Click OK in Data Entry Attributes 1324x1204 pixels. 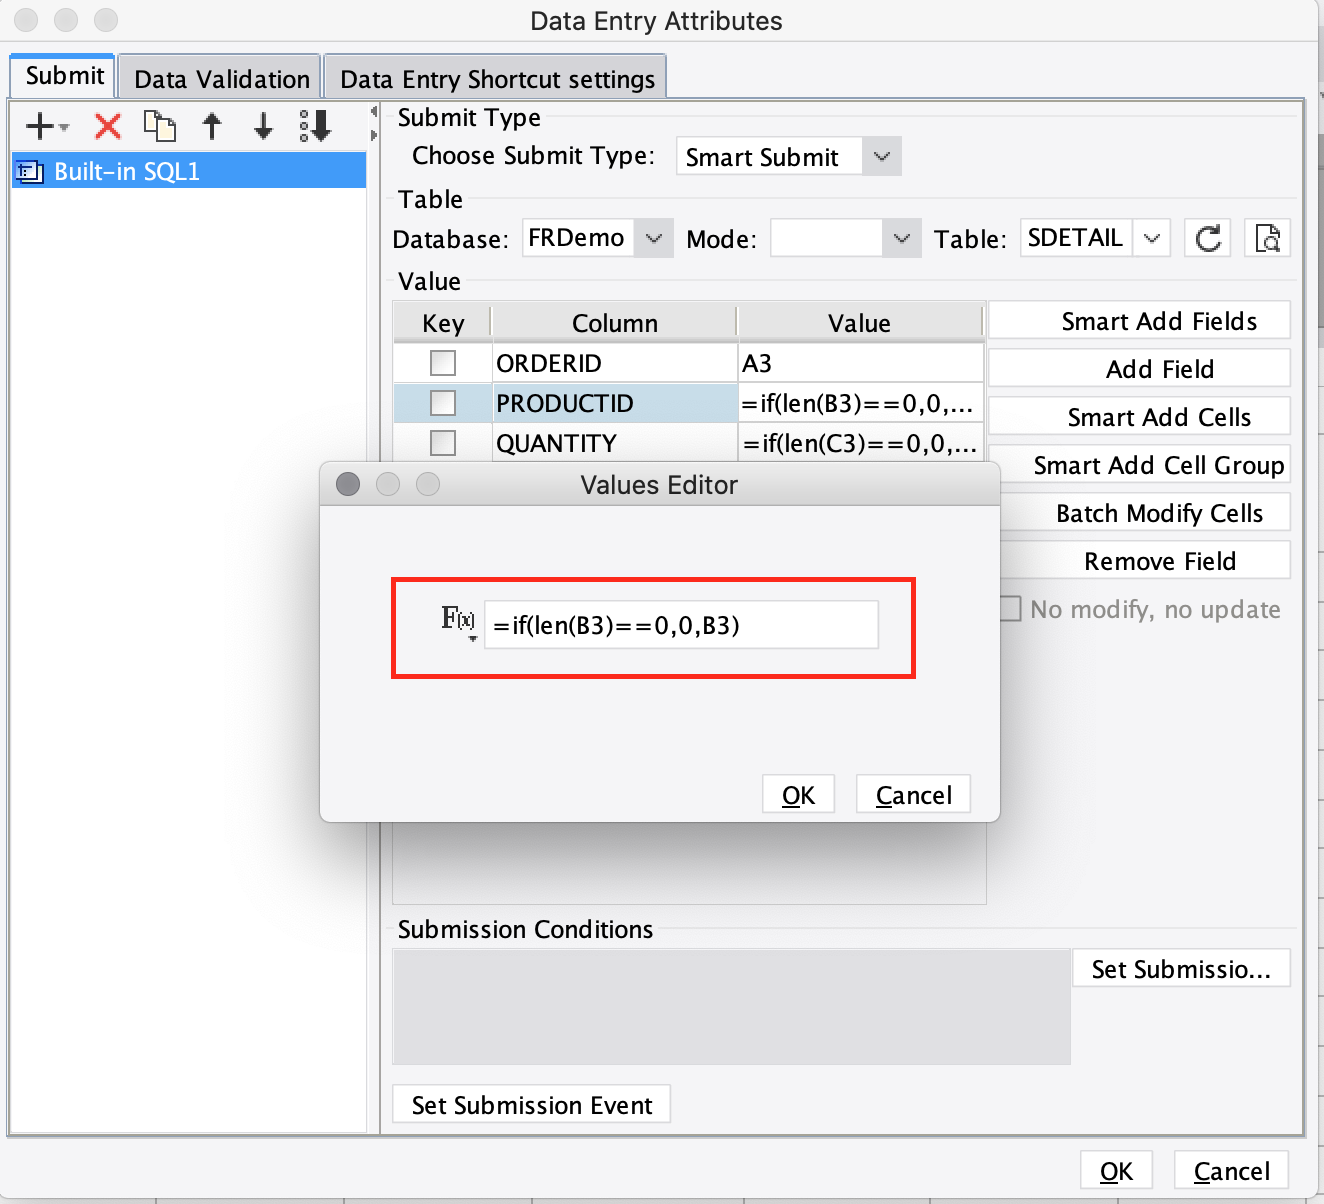[x=1116, y=1170]
